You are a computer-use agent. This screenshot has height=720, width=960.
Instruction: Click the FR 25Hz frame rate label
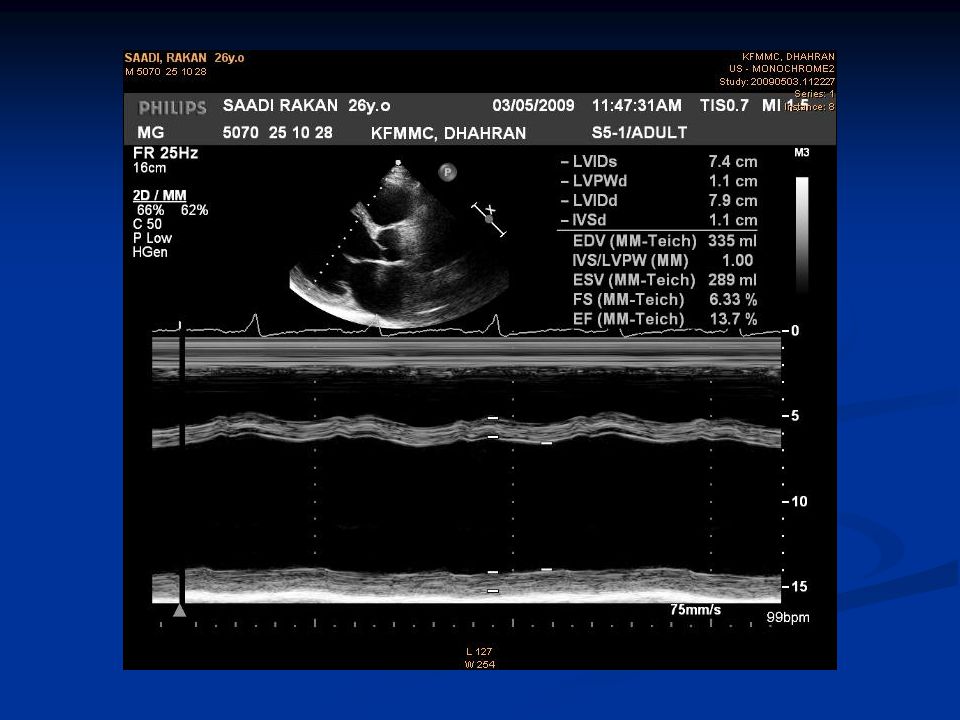(165, 153)
